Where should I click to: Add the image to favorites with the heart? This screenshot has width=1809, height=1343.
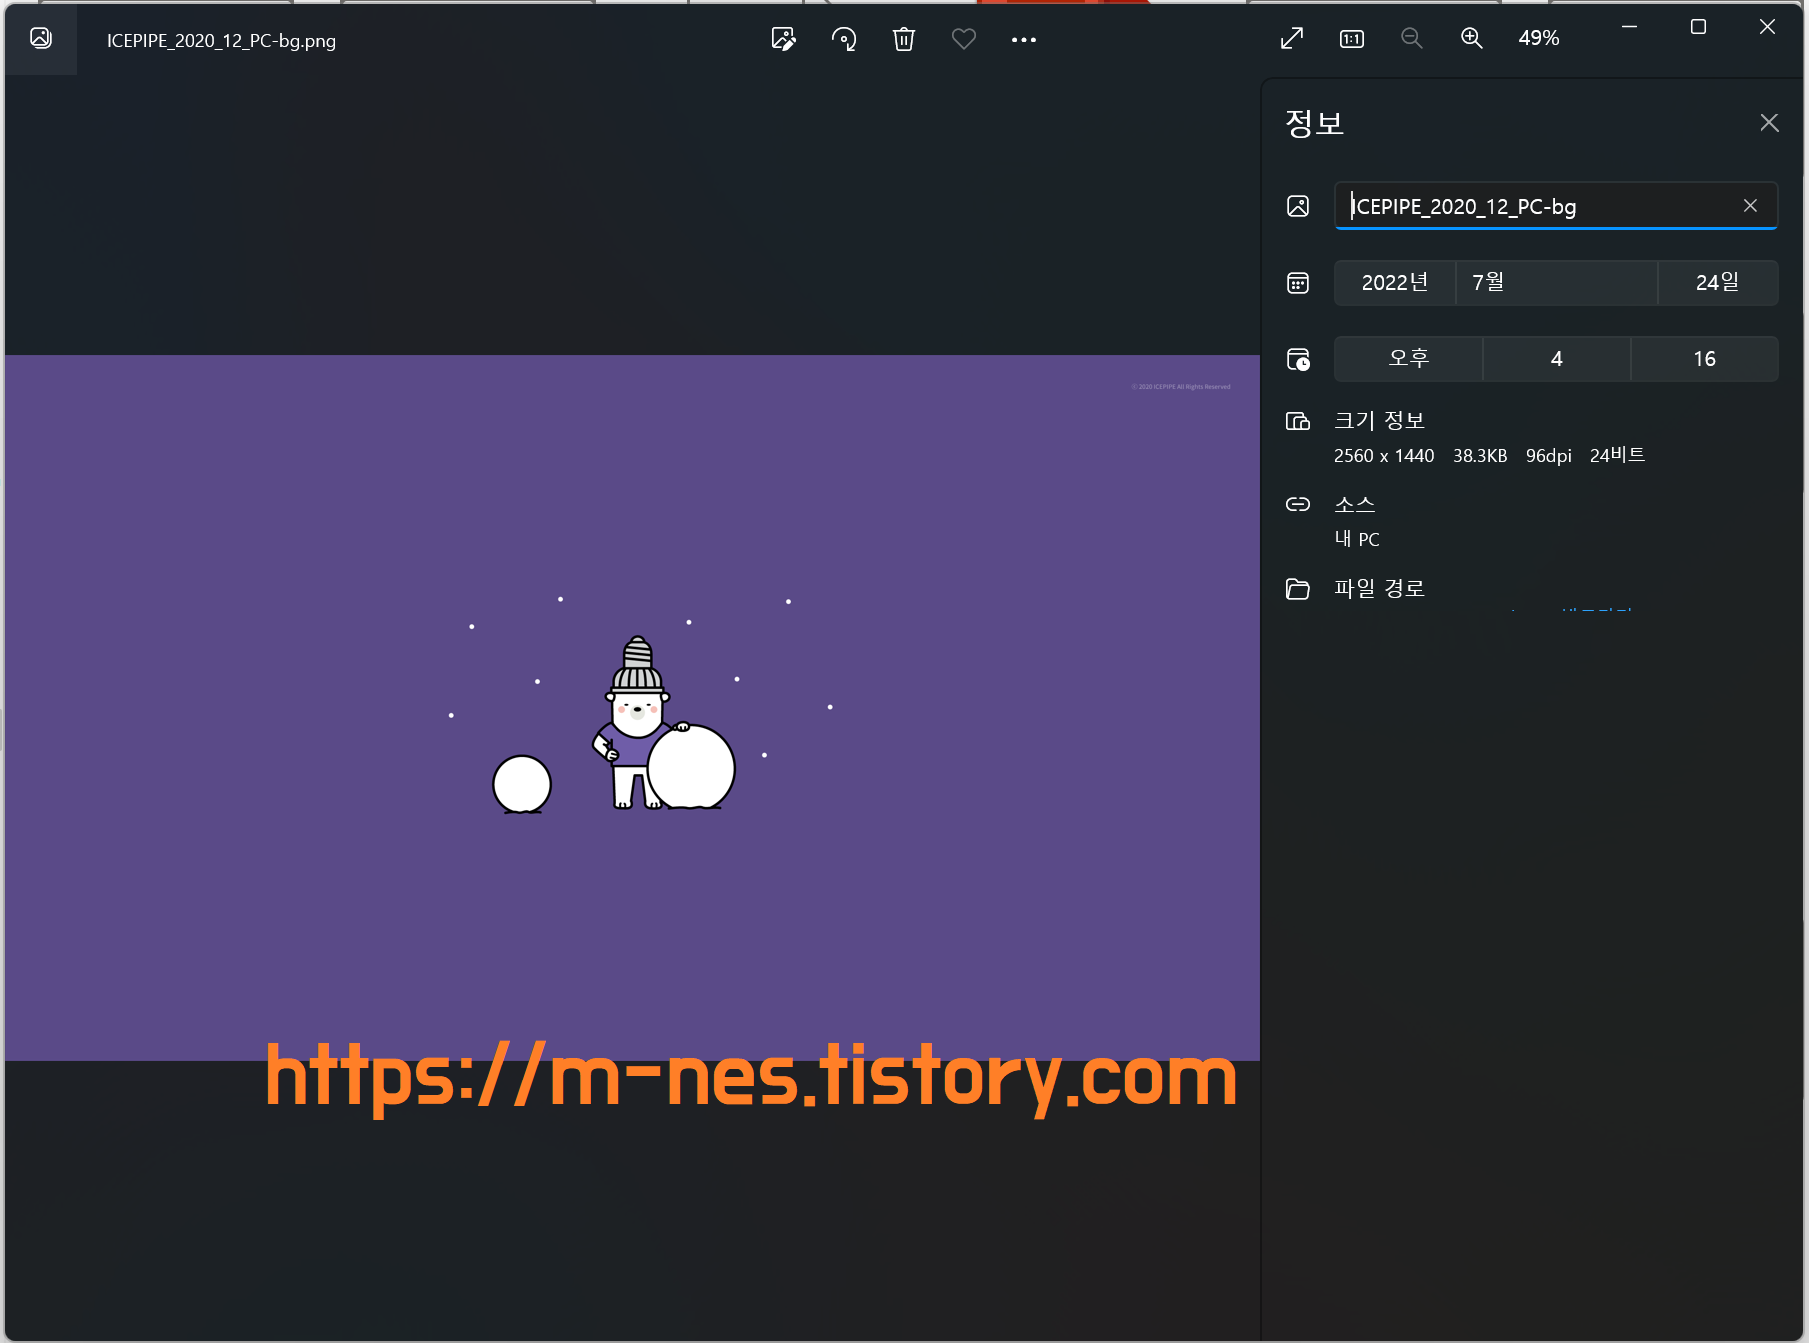point(964,39)
